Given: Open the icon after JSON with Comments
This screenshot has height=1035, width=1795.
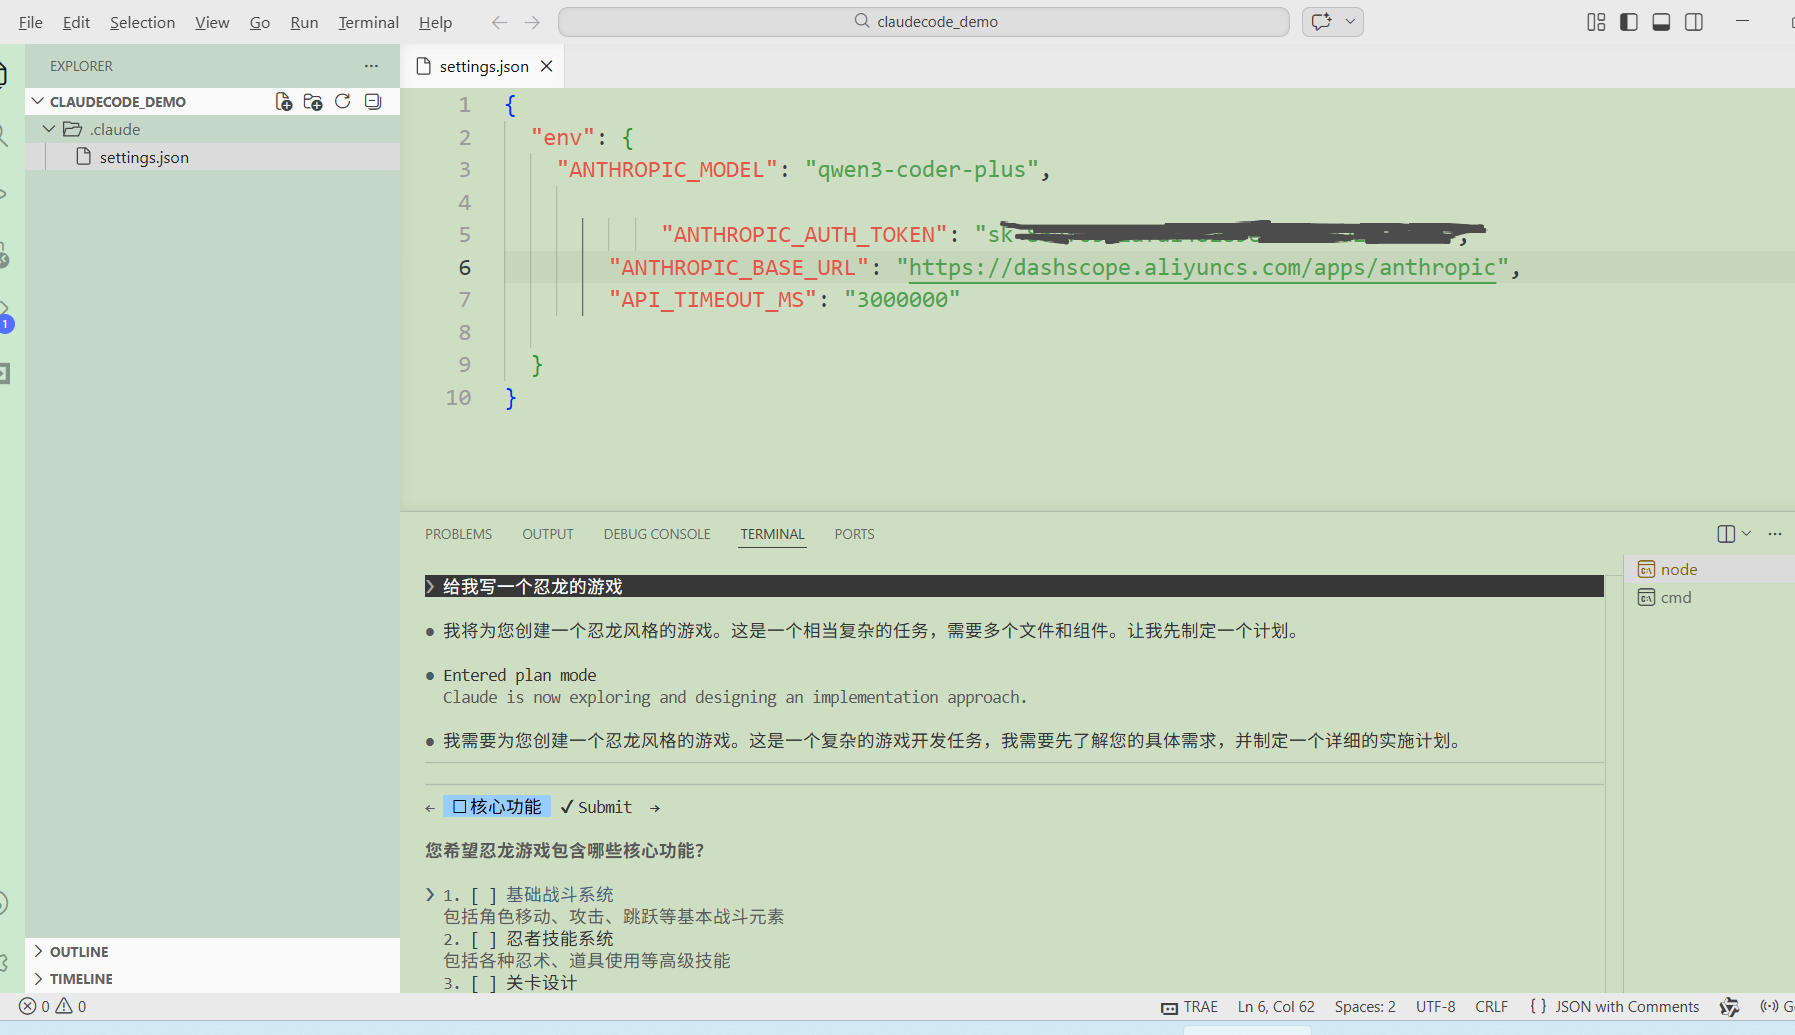Looking at the screenshot, I should click(x=1729, y=1007).
